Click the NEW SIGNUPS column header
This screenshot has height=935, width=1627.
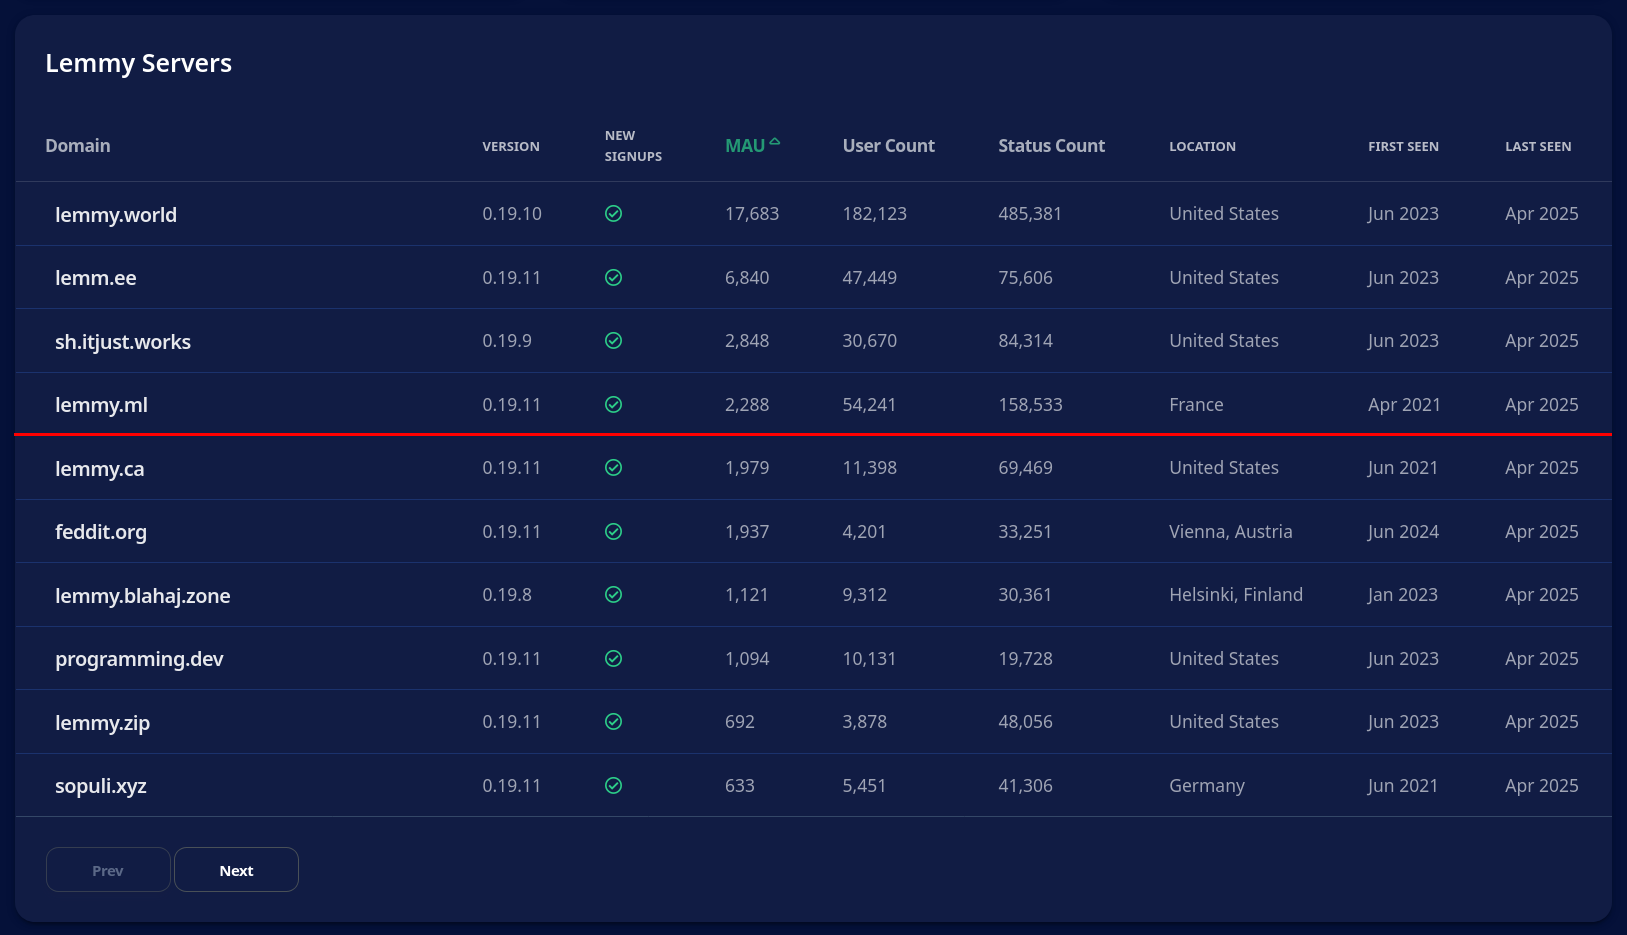coord(633,146)
